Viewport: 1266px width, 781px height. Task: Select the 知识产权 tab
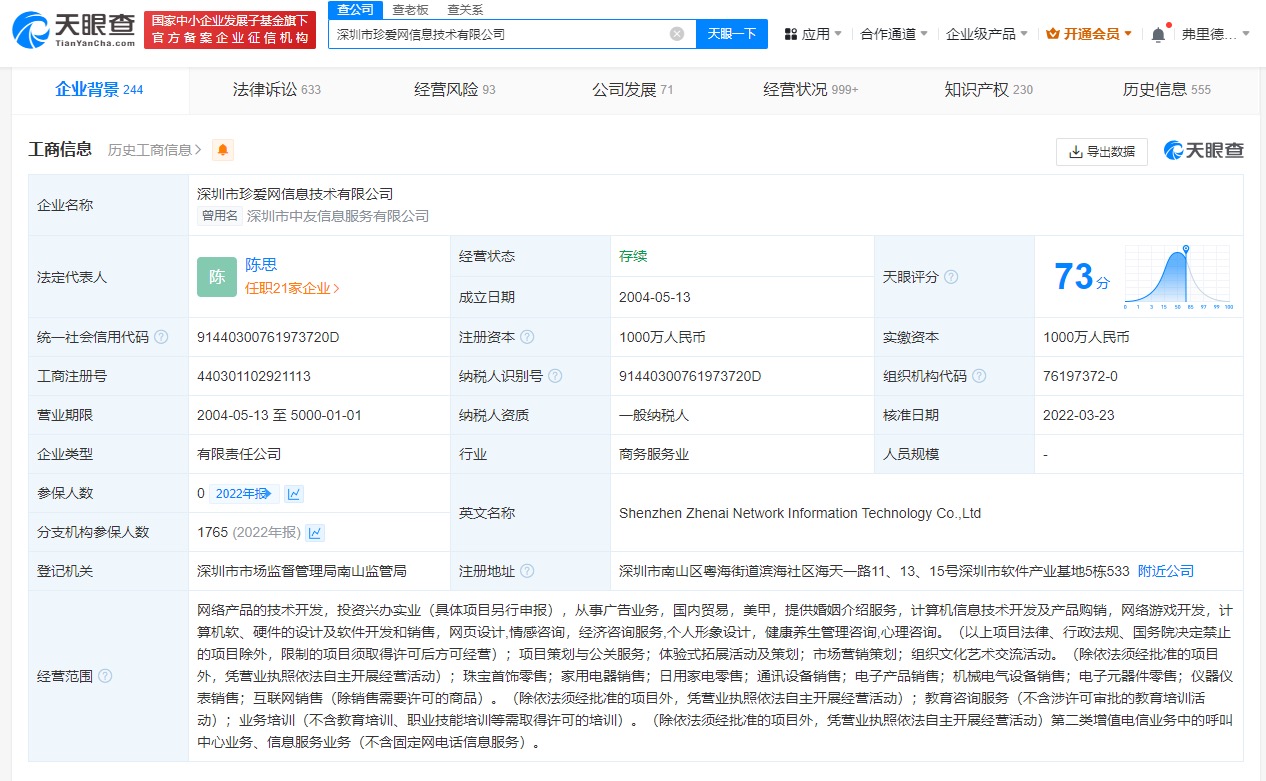click(x=989, y=89)
